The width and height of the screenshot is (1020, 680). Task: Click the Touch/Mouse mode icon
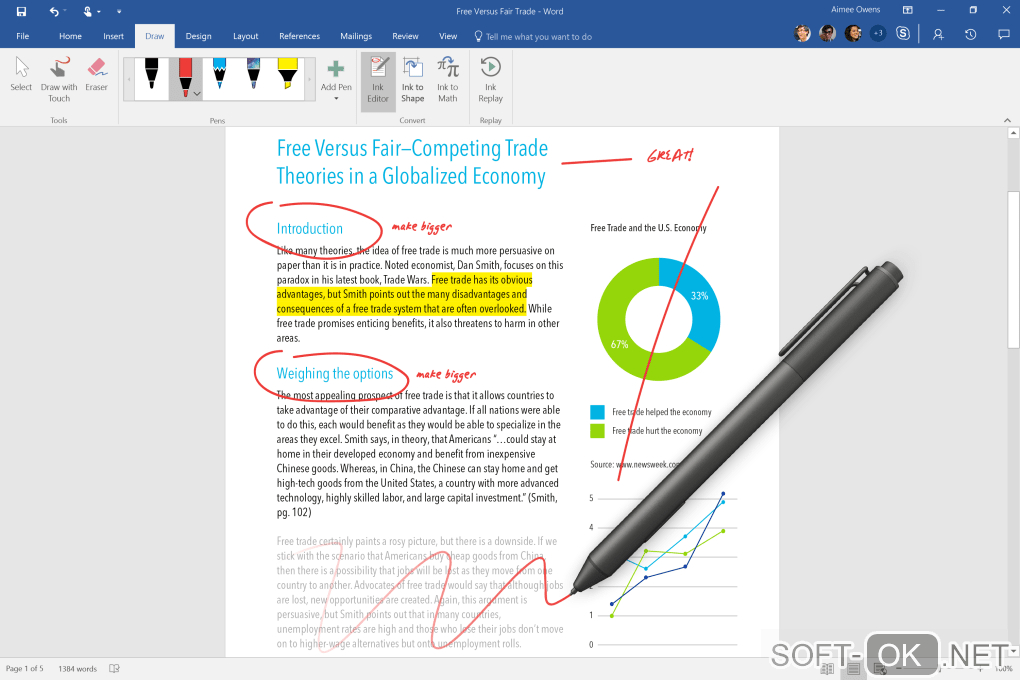click(88, 11)
